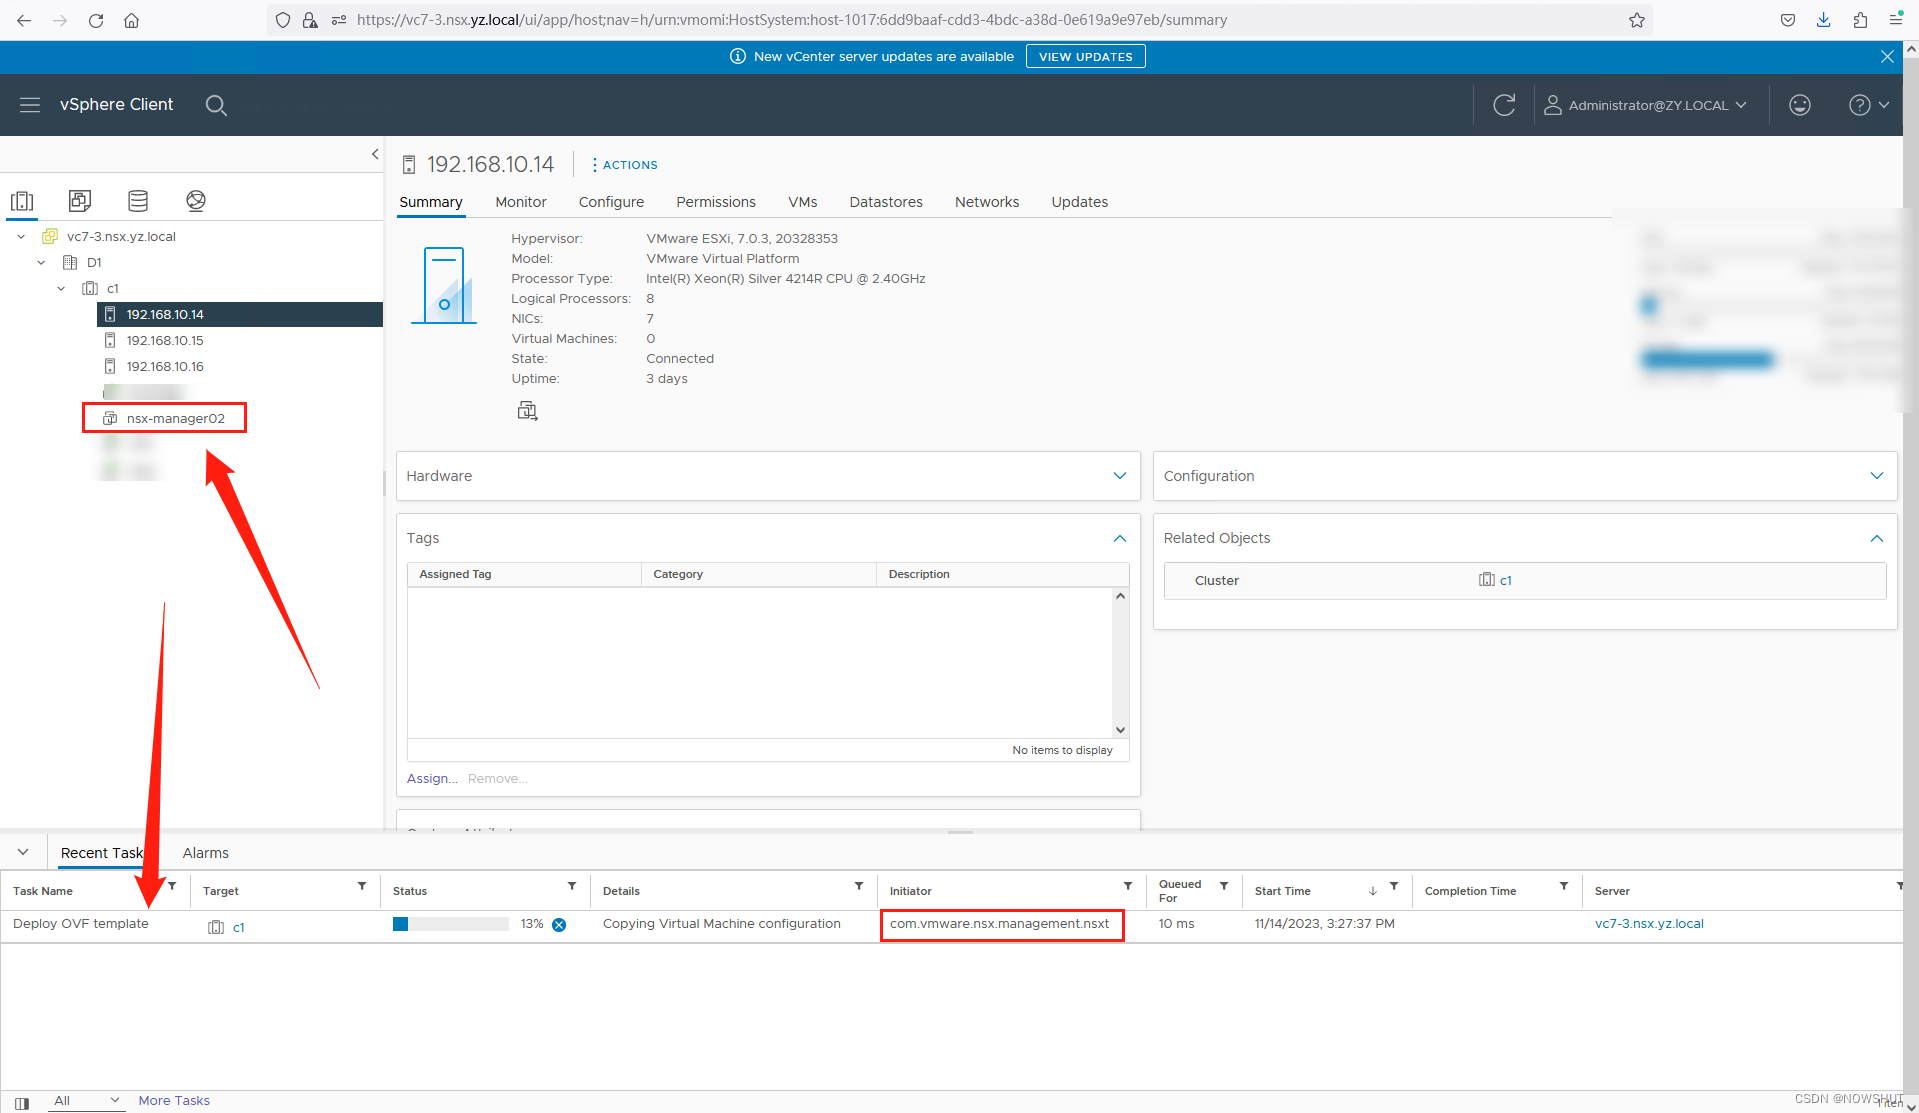Screen dimensions: 1919x1113
Task: Filter the Start Time column
Action: coord(1394,886)
